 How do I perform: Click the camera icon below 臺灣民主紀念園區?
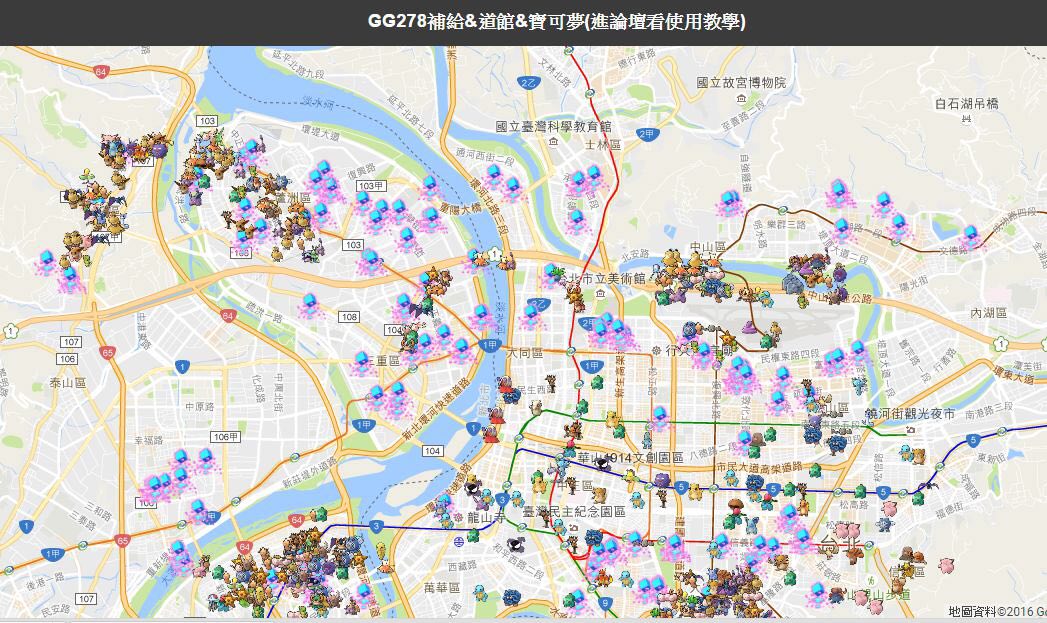coord(574,528)
